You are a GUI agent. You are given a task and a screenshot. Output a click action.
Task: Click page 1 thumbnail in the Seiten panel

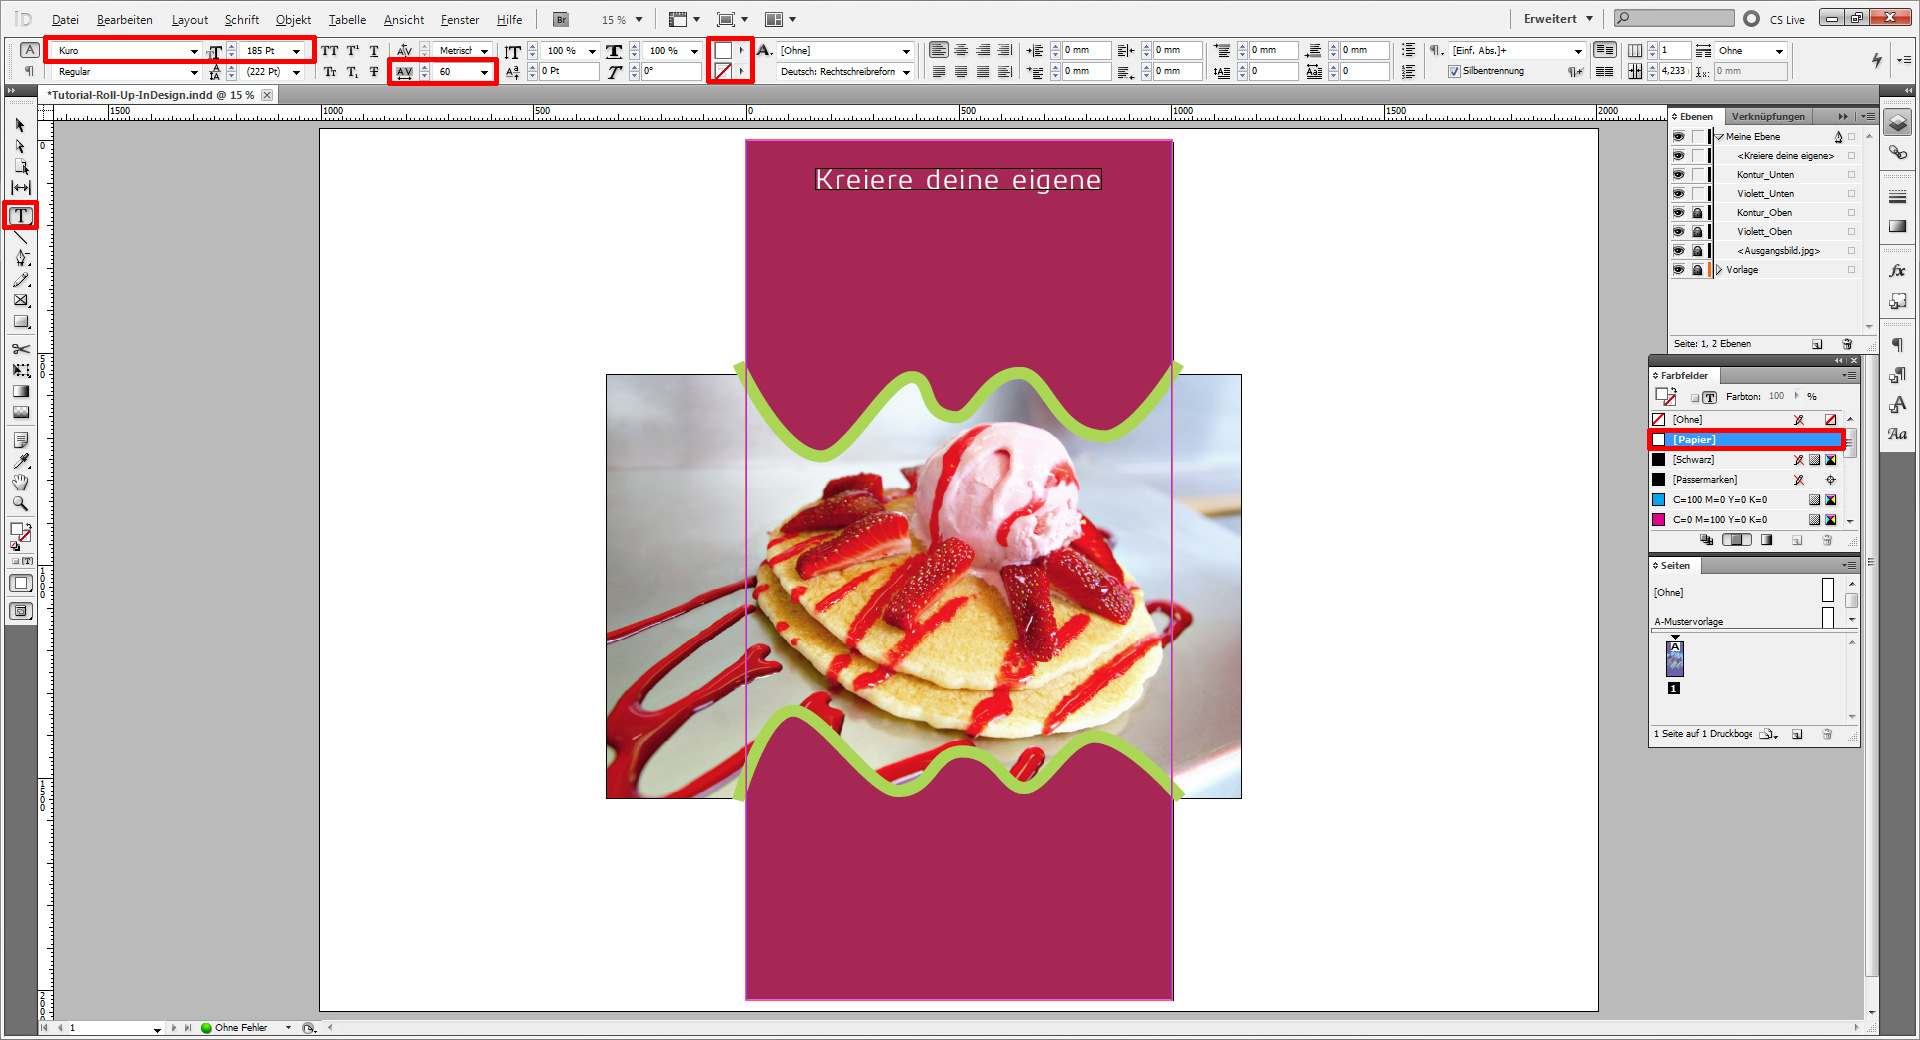(1673, 658)
